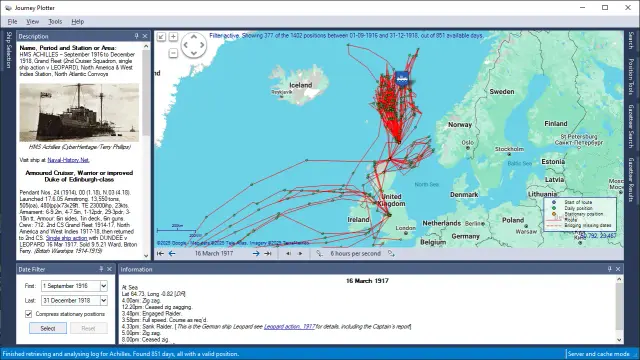The width and height of the screenshot is (640, 360).
Task: Click the Finished retrieving status bar message
Action: [x=121, y=354]
